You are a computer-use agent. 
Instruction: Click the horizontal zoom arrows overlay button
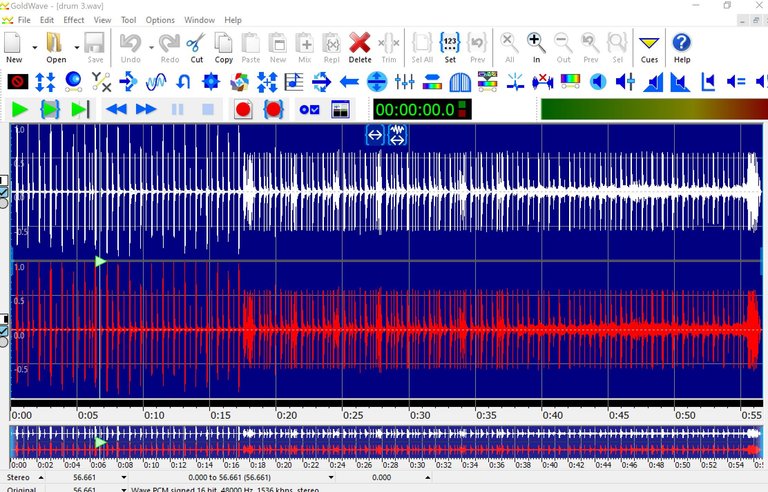[375, 135]
